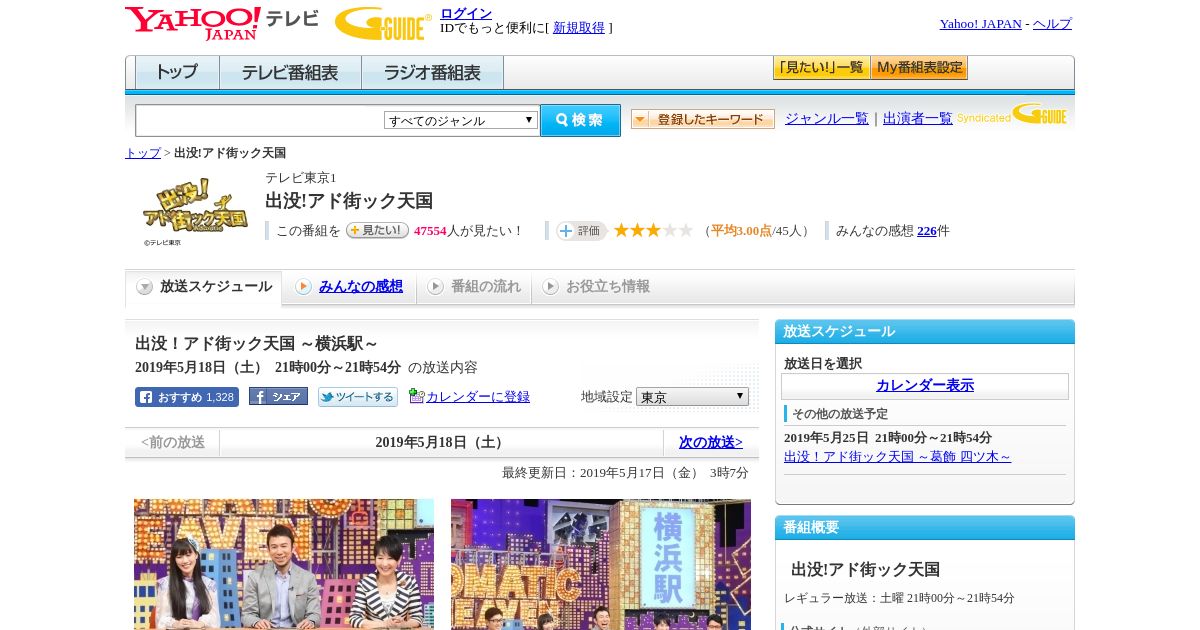Viewport: 1200px width, 630px height.
Task: Go to 次の放送> link
Action: point(711,442)
